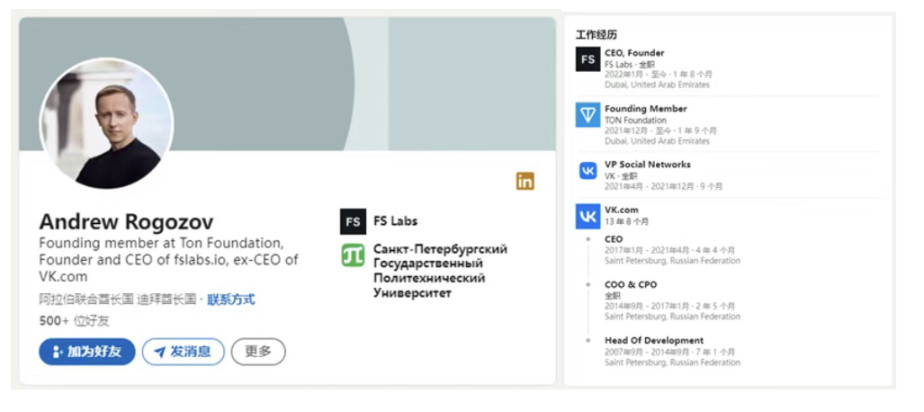Select the CEO, Founder experience entry

634,53
